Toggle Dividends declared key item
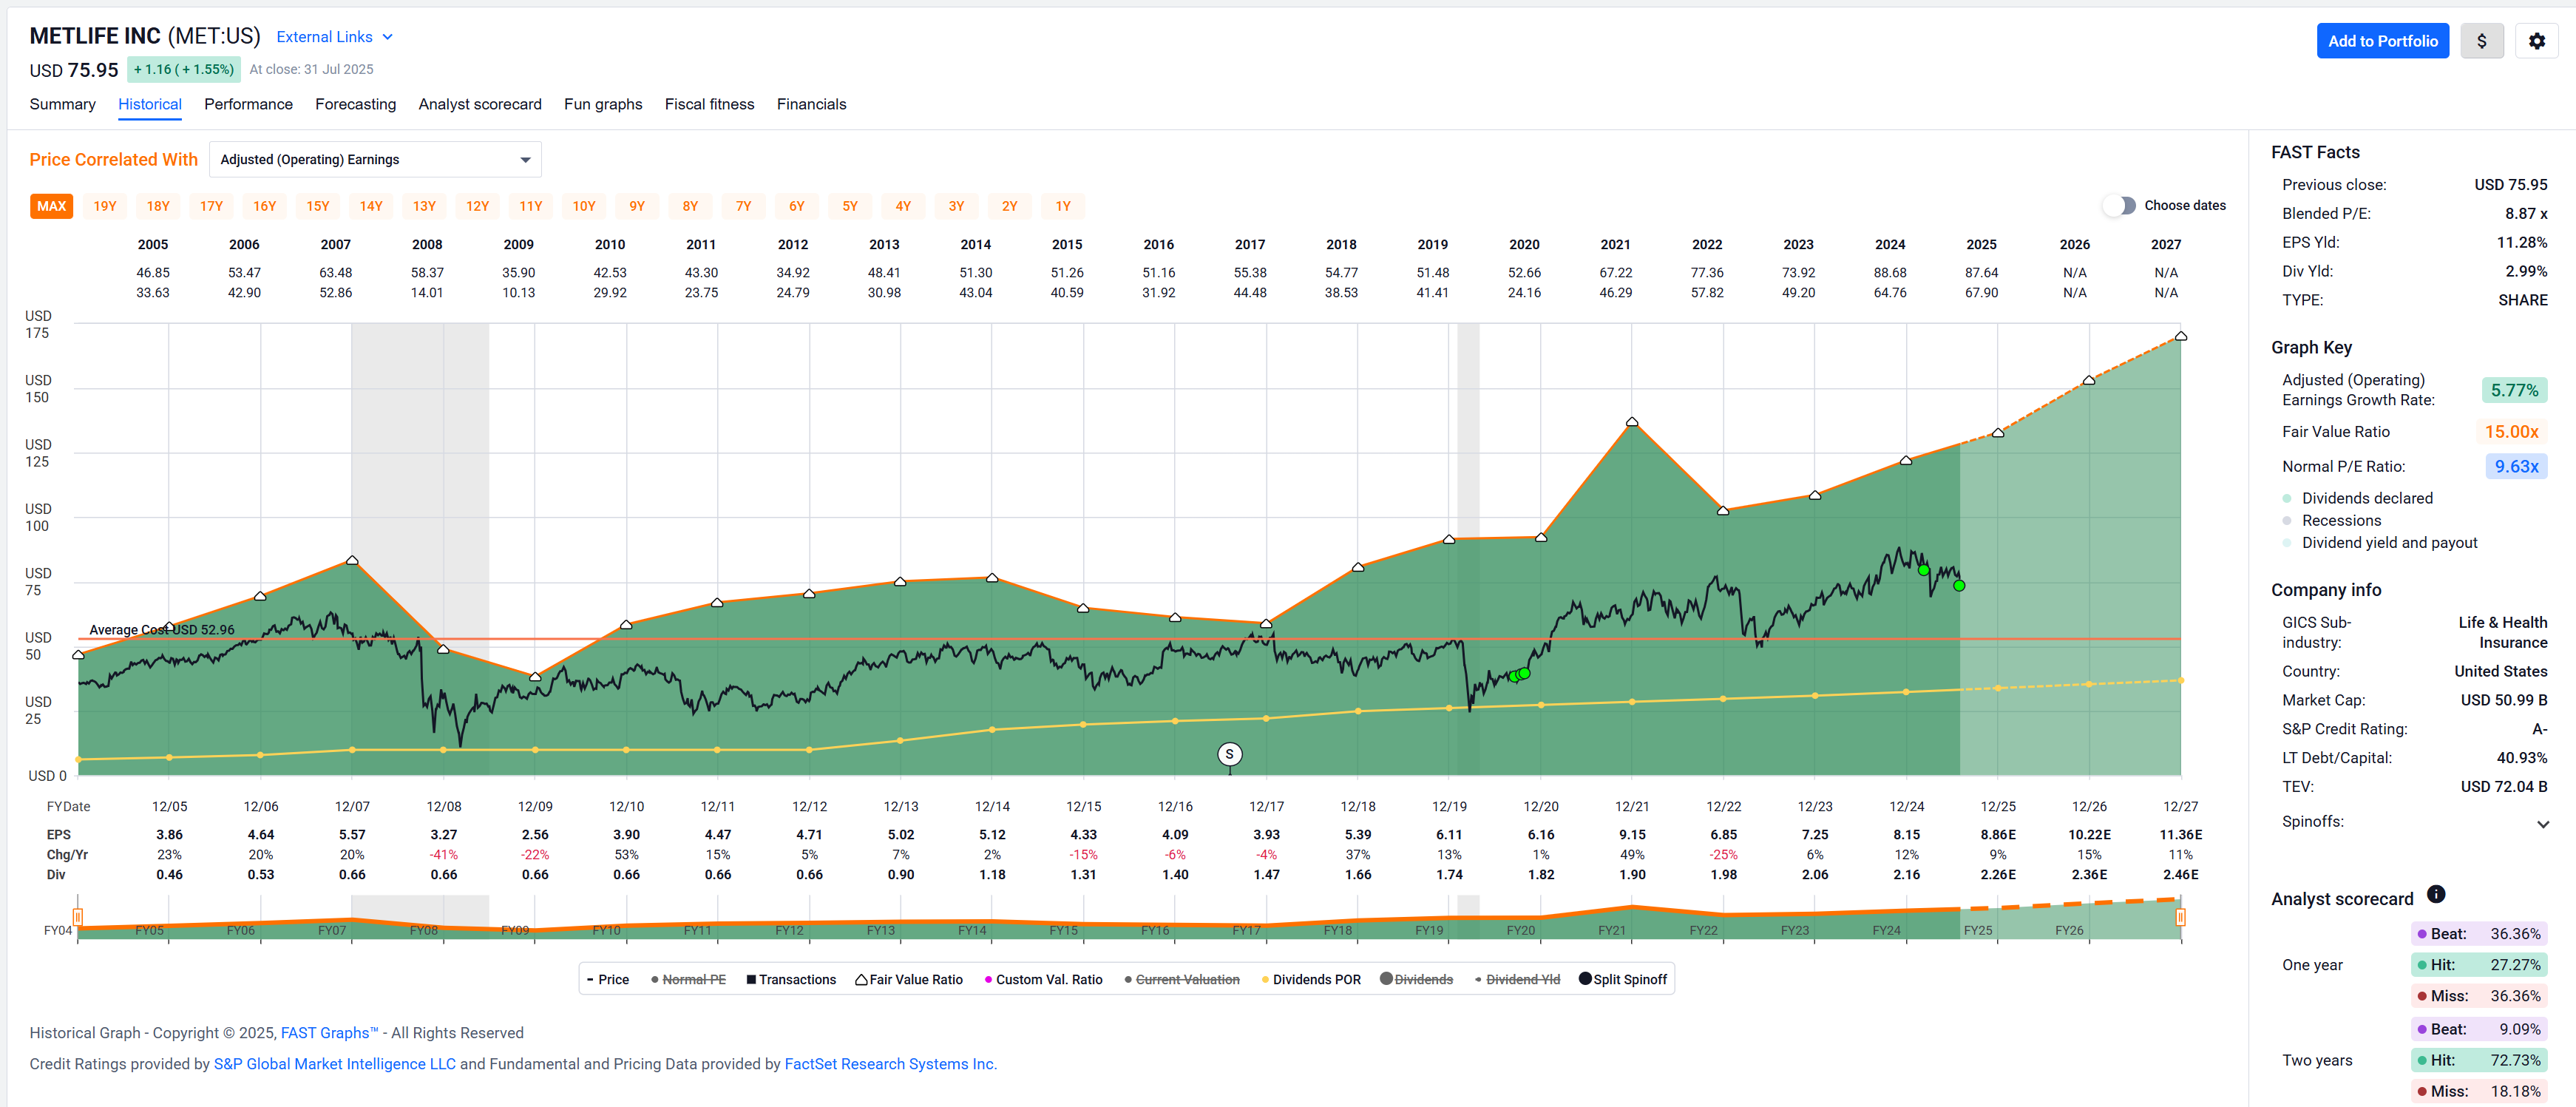Image resolution: width=2576 pixels, height=1107 pixels. tap(2357, 498)
